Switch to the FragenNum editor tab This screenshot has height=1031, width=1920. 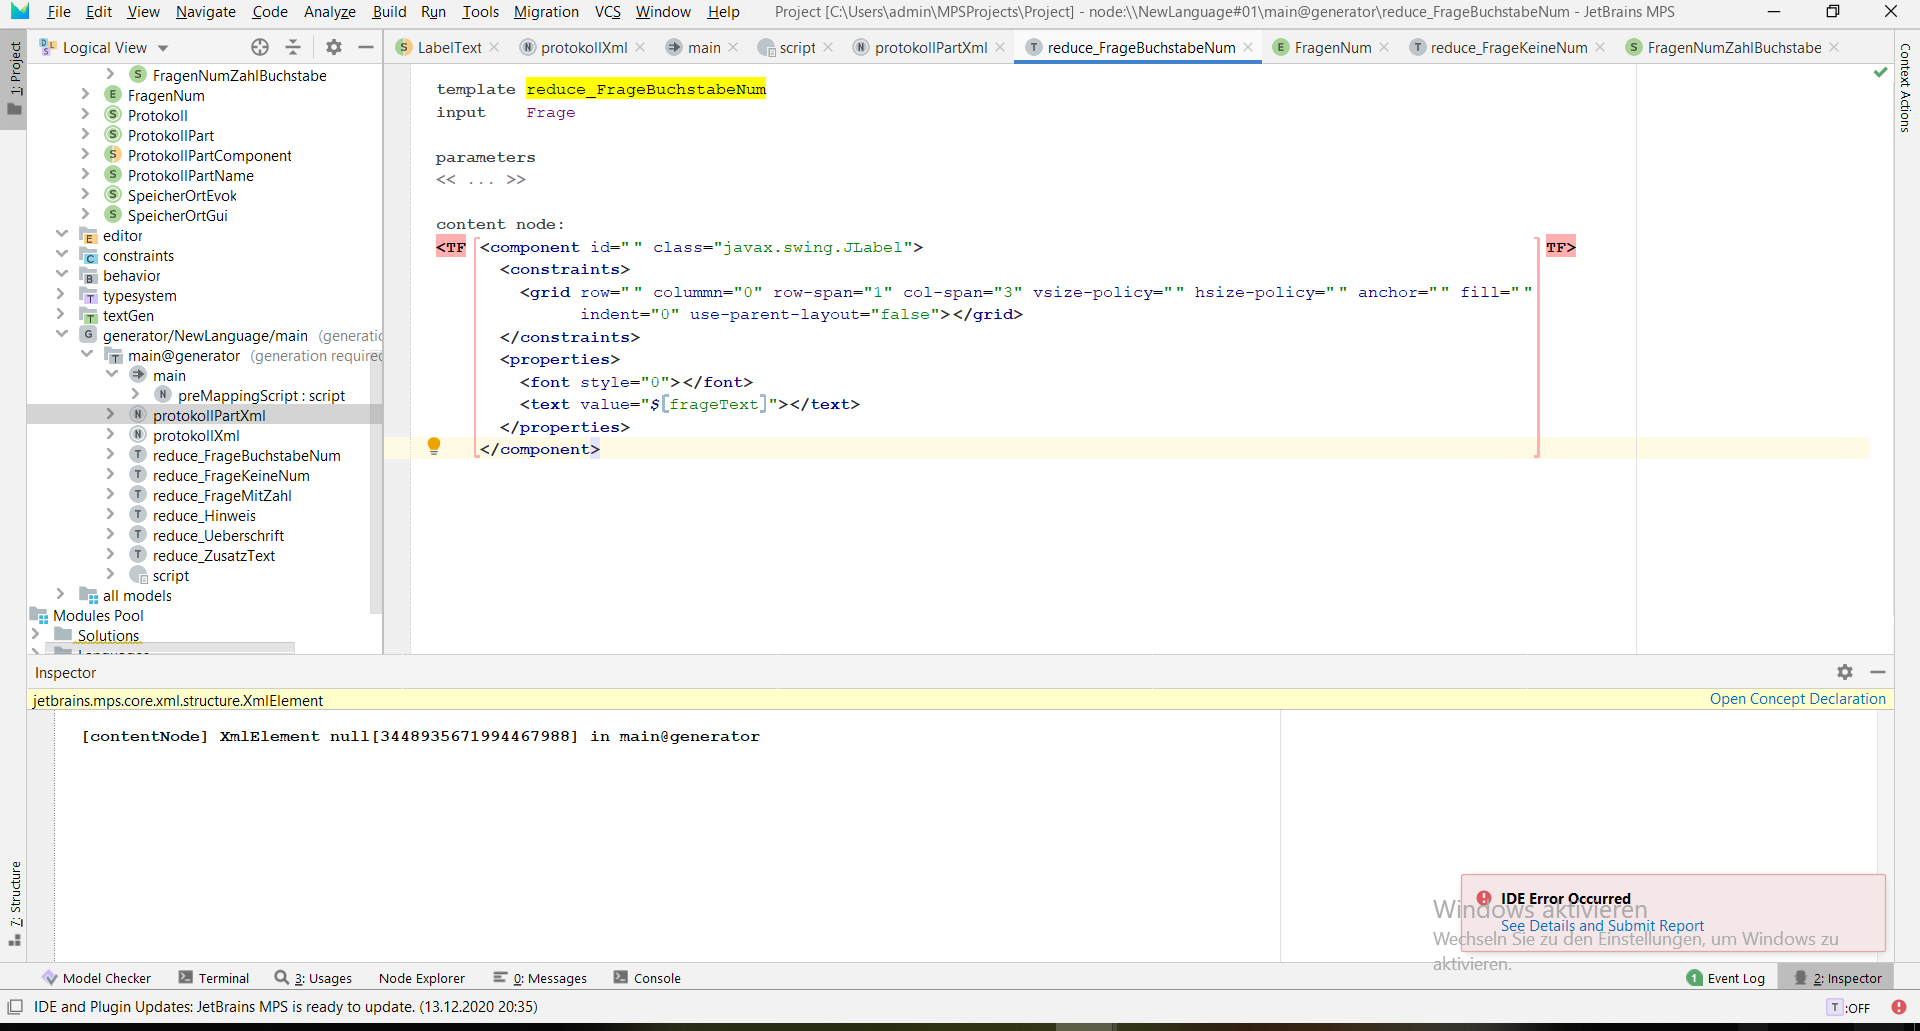(x=1332, y=47)
